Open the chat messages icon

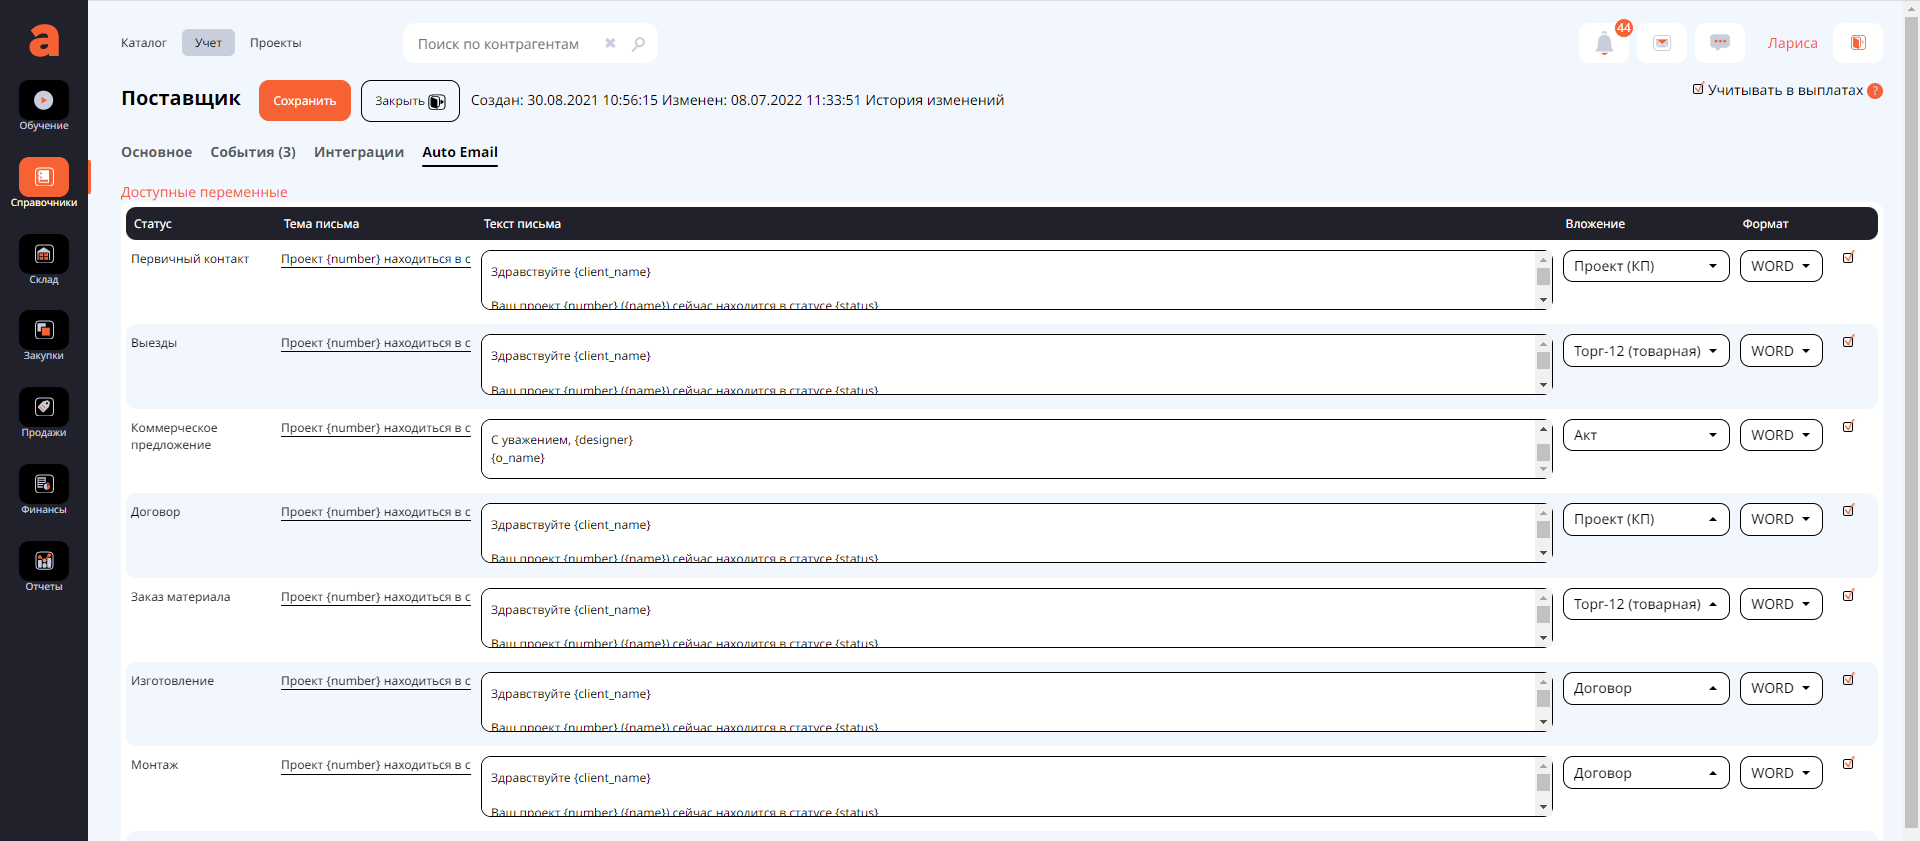coord(1719,43)
